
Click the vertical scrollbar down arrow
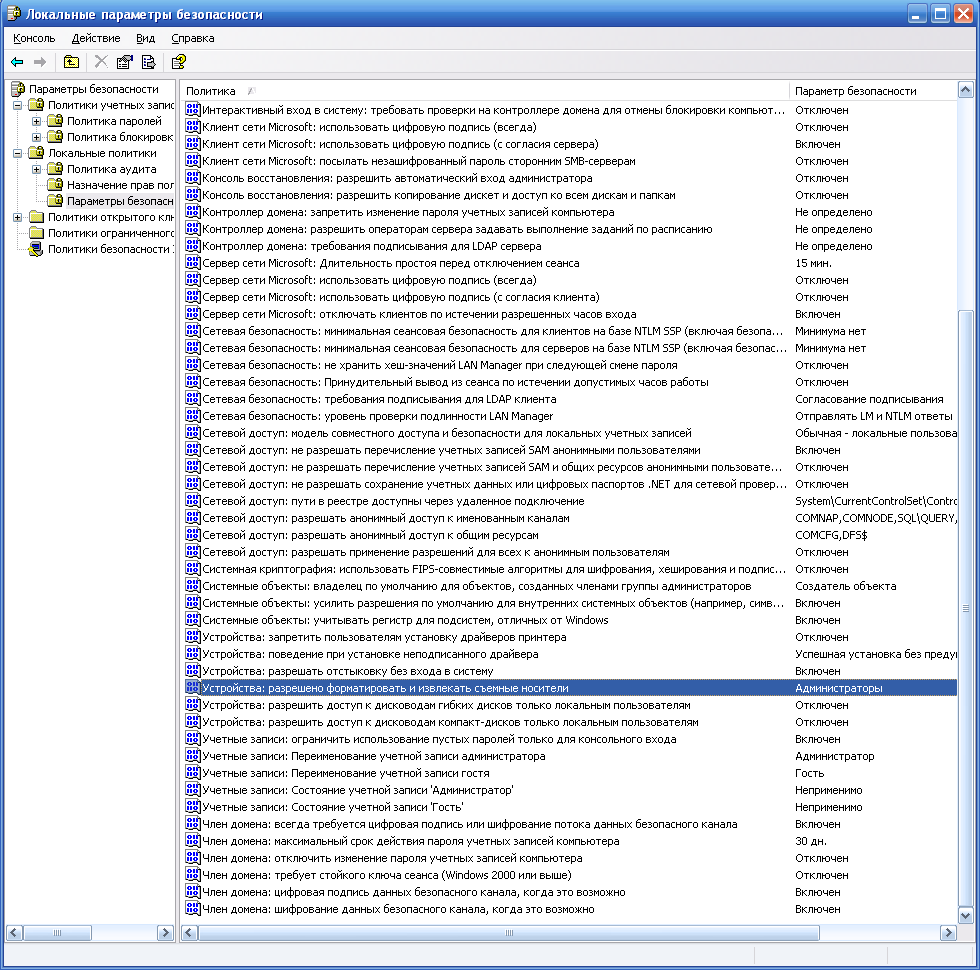click(x=965, y=916)
